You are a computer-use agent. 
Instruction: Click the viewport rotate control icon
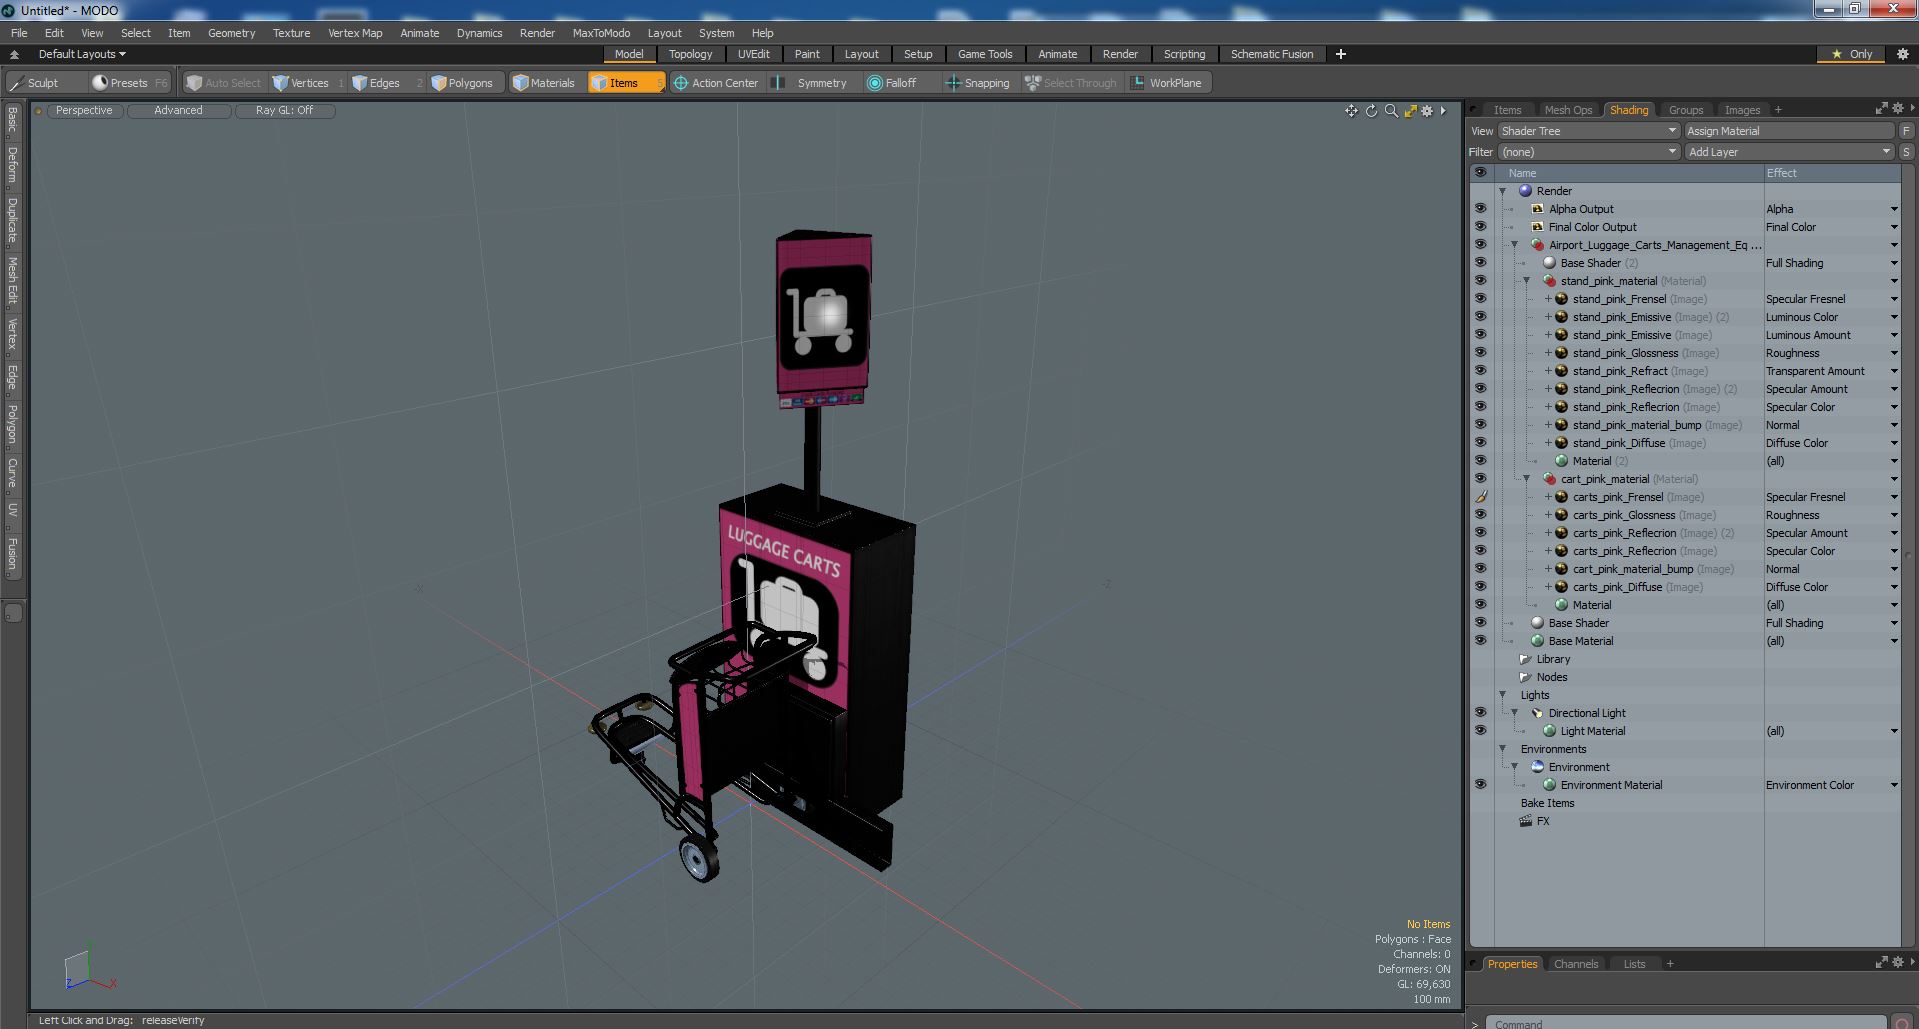coord(1371,111)
